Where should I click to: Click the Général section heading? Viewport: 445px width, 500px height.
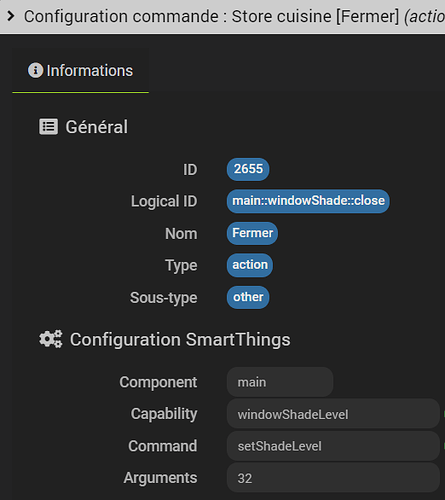click(x=96, y=127)
